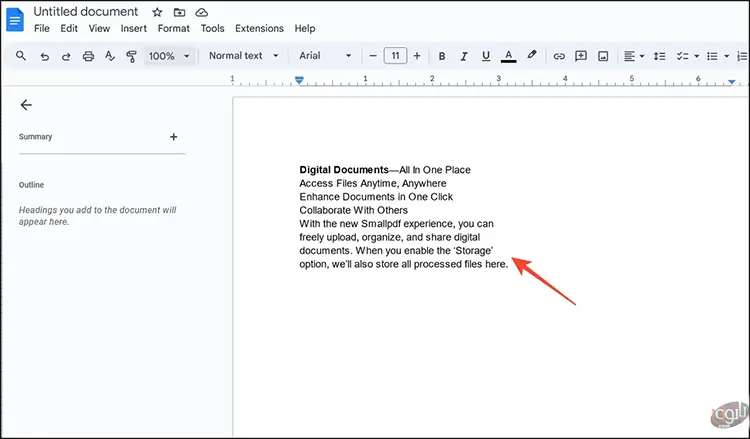Insert an image
The image size is (750, 439).
603,56
